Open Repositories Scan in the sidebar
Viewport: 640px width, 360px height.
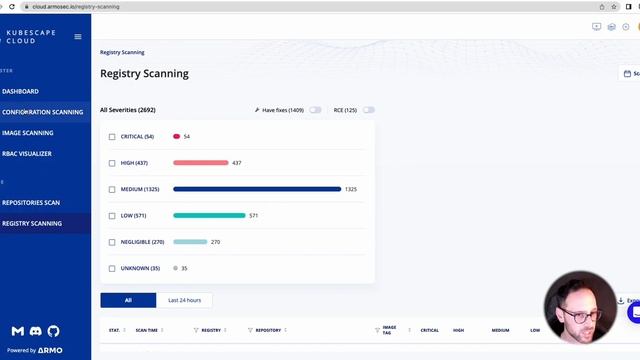click(31, 203)
